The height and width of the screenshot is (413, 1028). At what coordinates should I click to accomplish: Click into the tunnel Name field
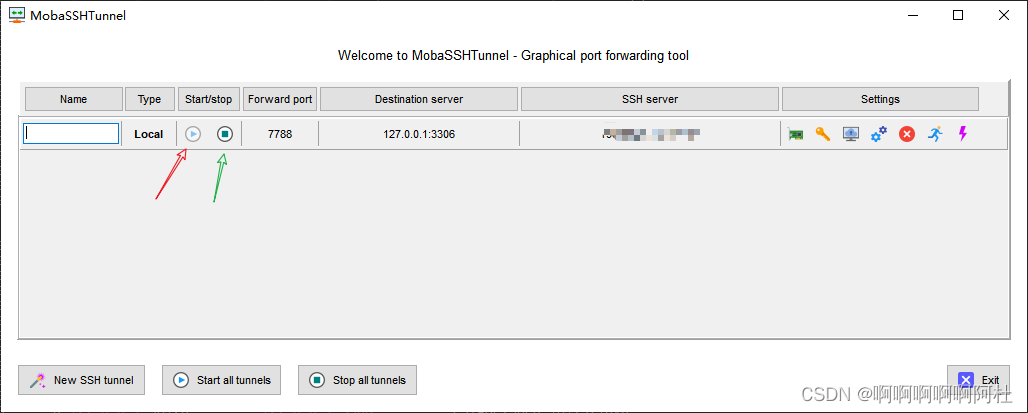coord(71,134)
